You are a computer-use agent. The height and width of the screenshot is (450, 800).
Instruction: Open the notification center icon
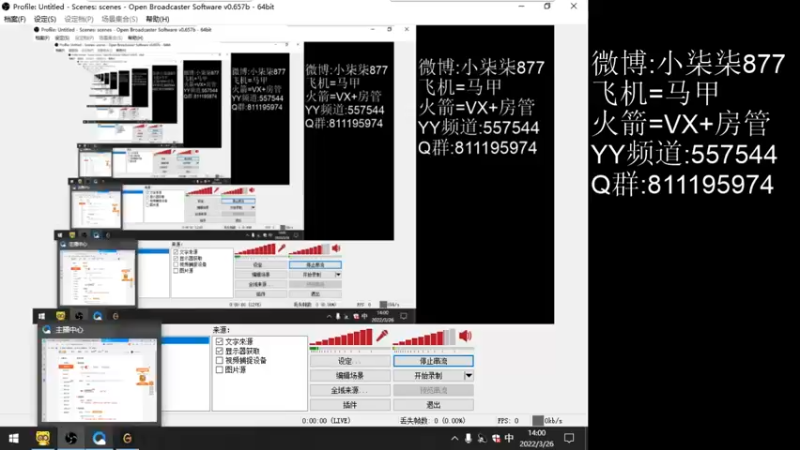569,438
